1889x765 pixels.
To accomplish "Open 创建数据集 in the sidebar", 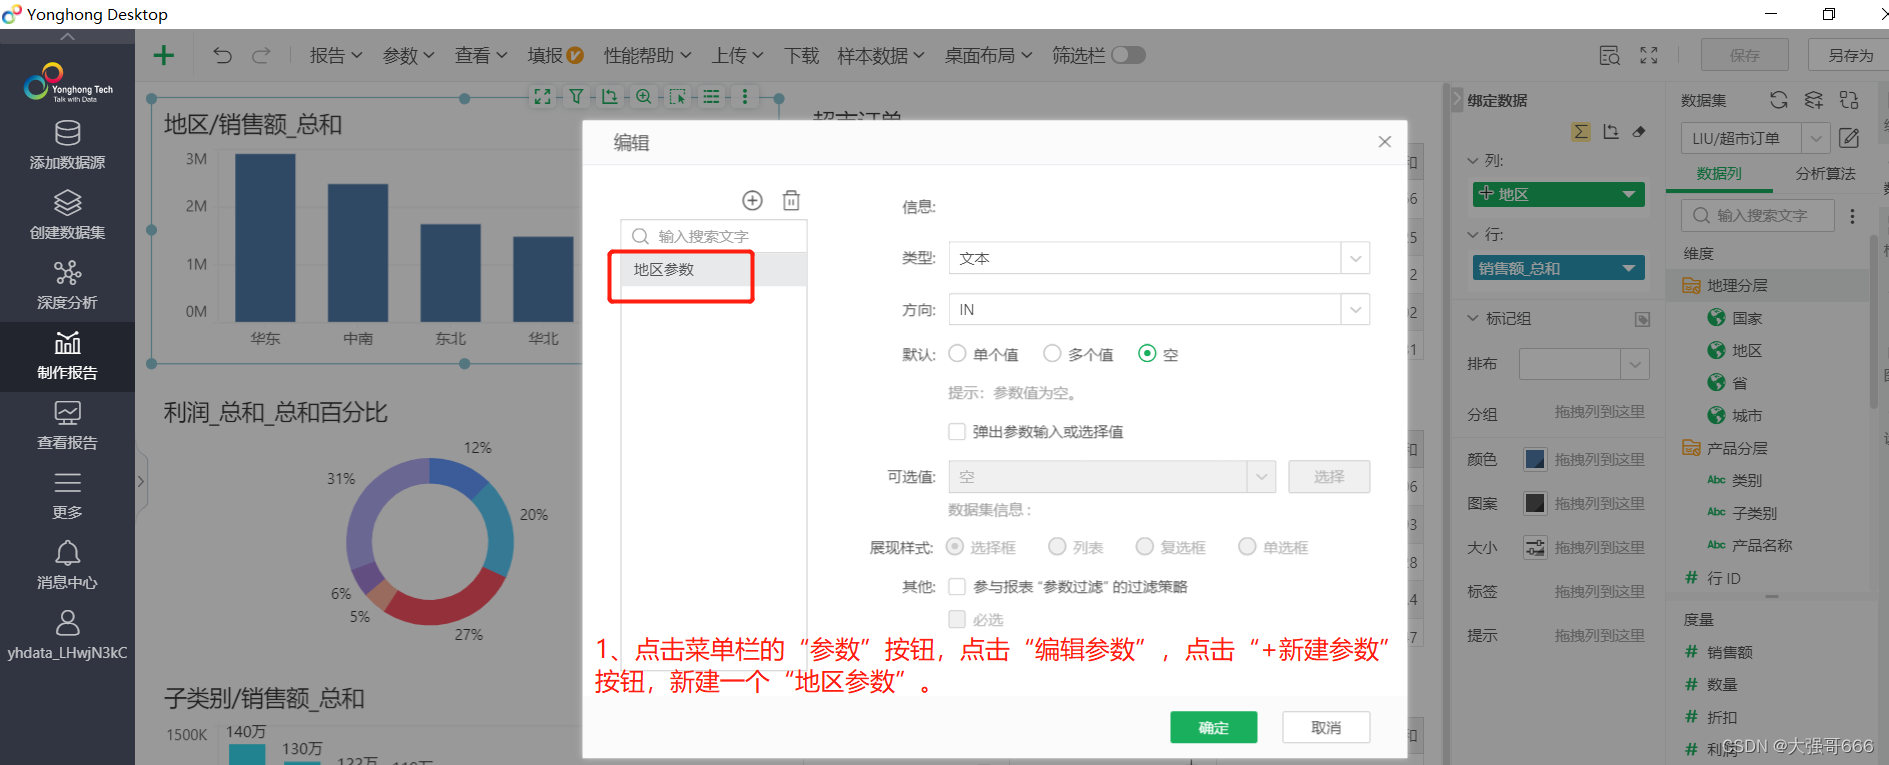I will [x=67, y=216].
